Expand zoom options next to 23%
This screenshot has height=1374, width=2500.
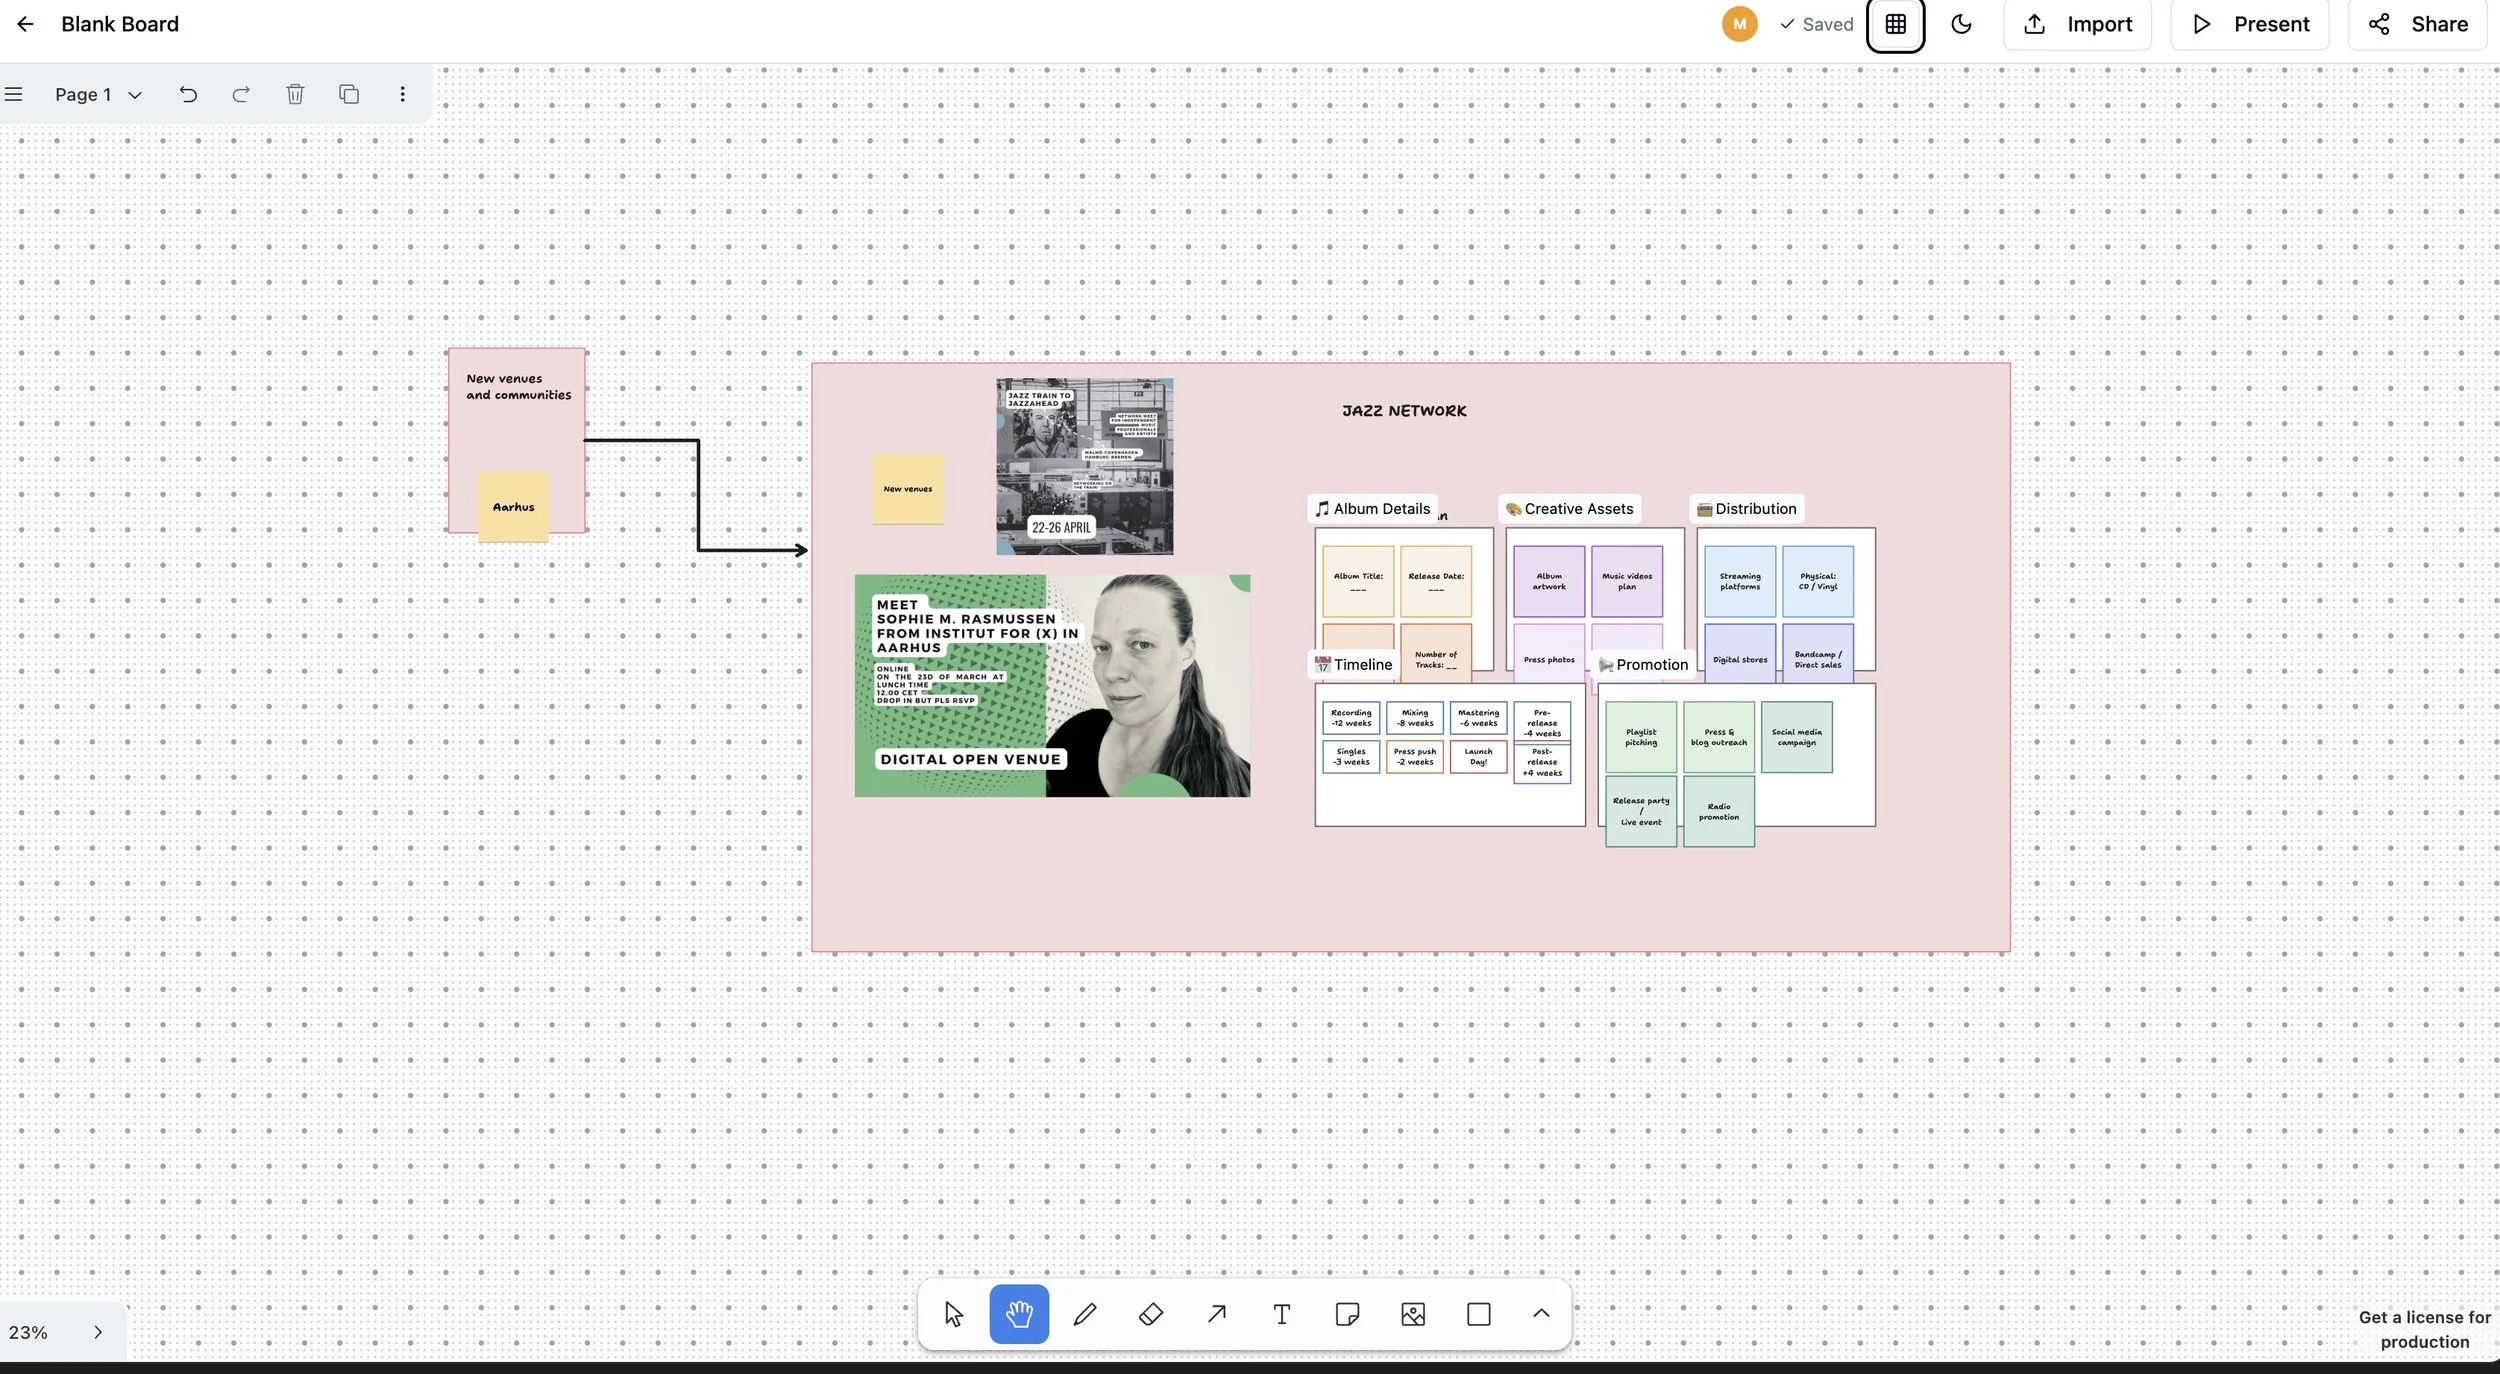[98, 1332]
